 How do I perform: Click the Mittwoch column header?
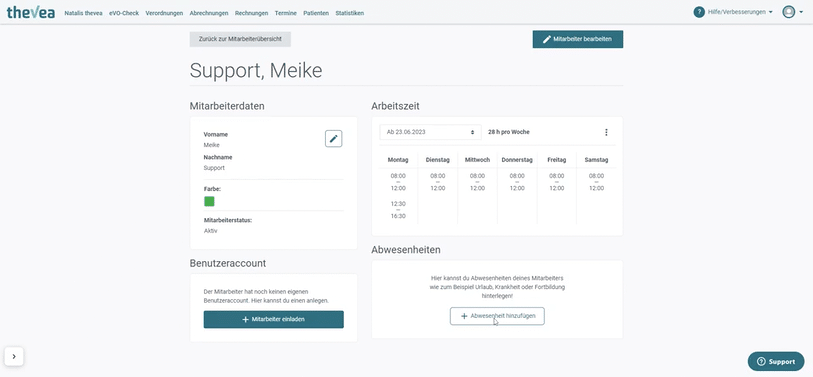click(478, 160)
